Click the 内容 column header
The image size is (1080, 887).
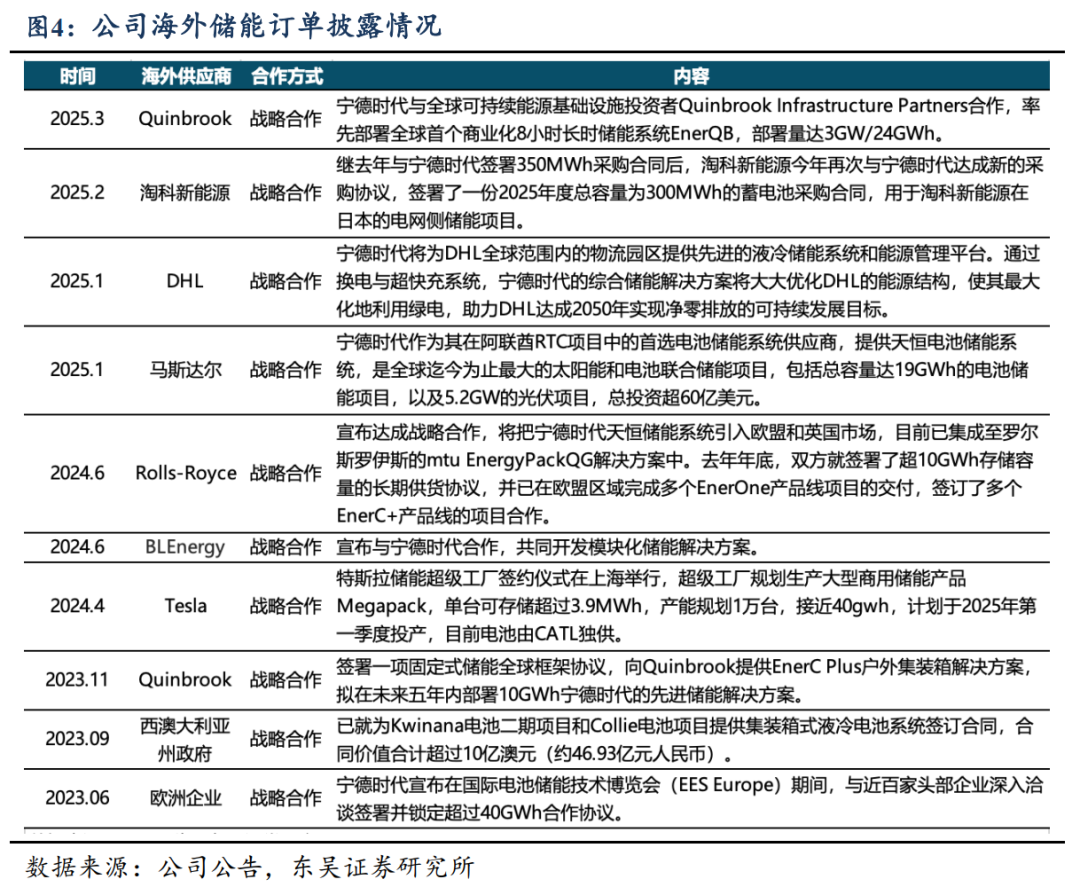691,76
